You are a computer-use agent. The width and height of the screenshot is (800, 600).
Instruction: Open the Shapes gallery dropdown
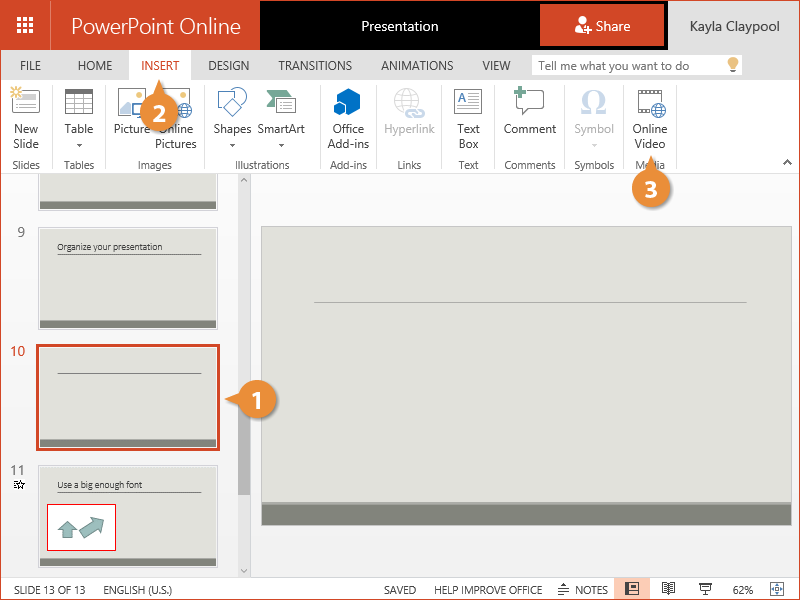point(232,144)
